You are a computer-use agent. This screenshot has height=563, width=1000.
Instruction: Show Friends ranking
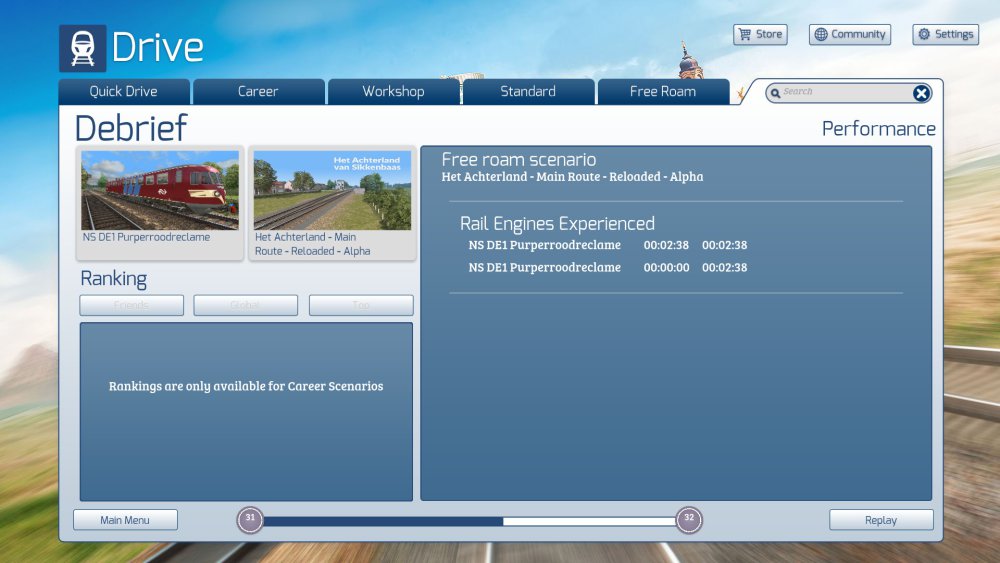point(132,305)
